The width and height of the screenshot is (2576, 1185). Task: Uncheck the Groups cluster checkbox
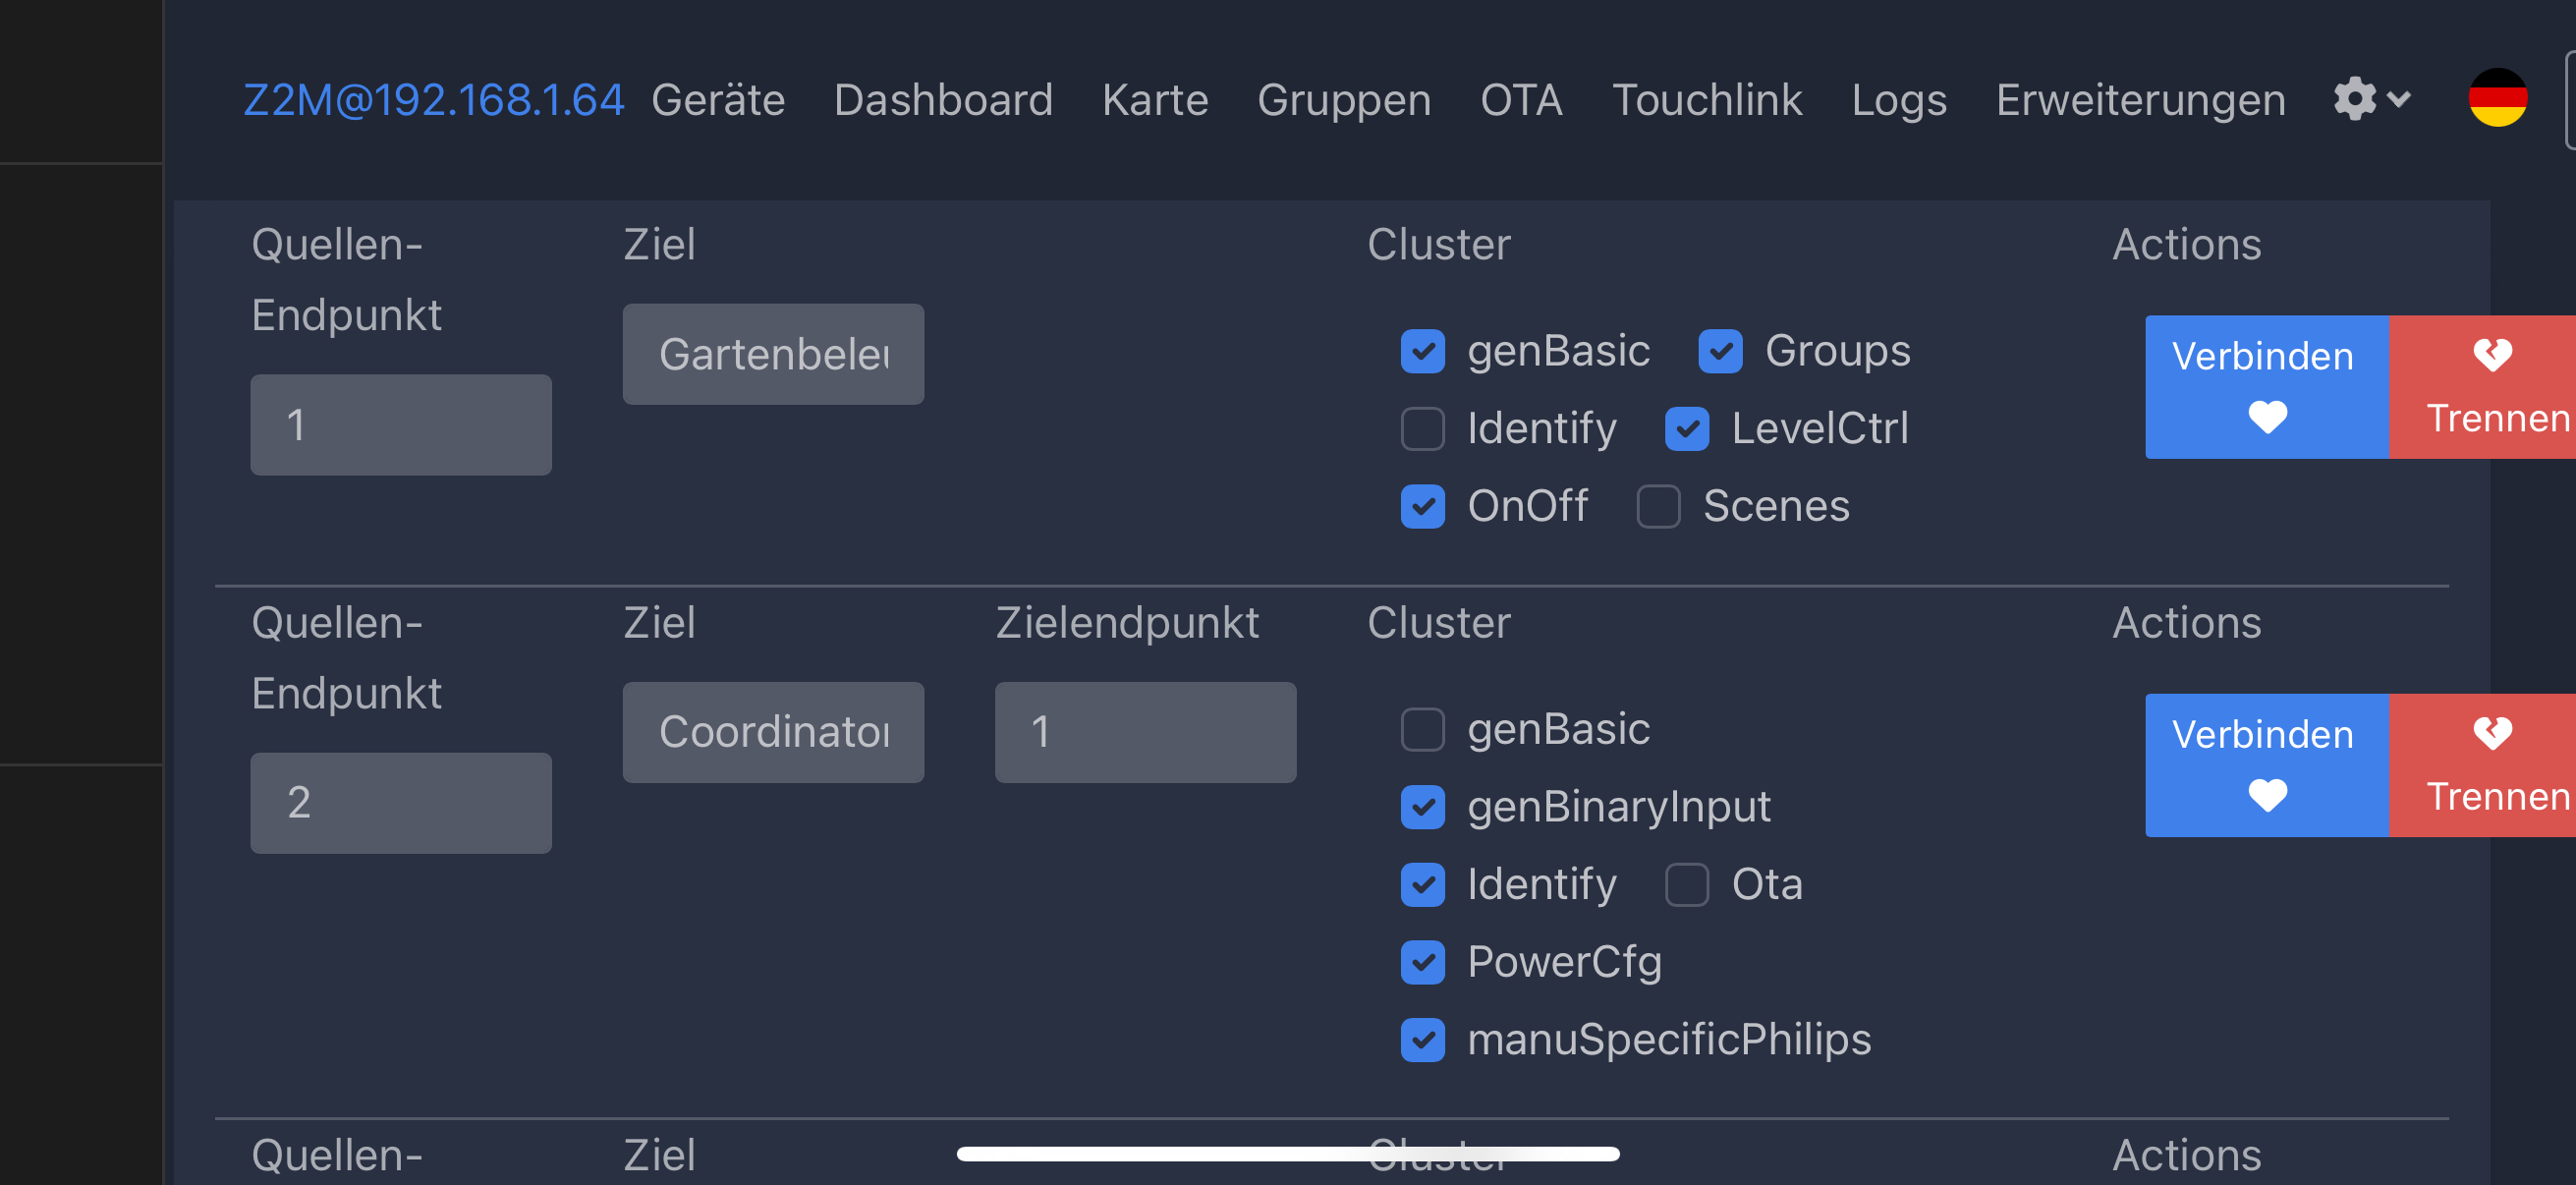(x=1720, y=351)
